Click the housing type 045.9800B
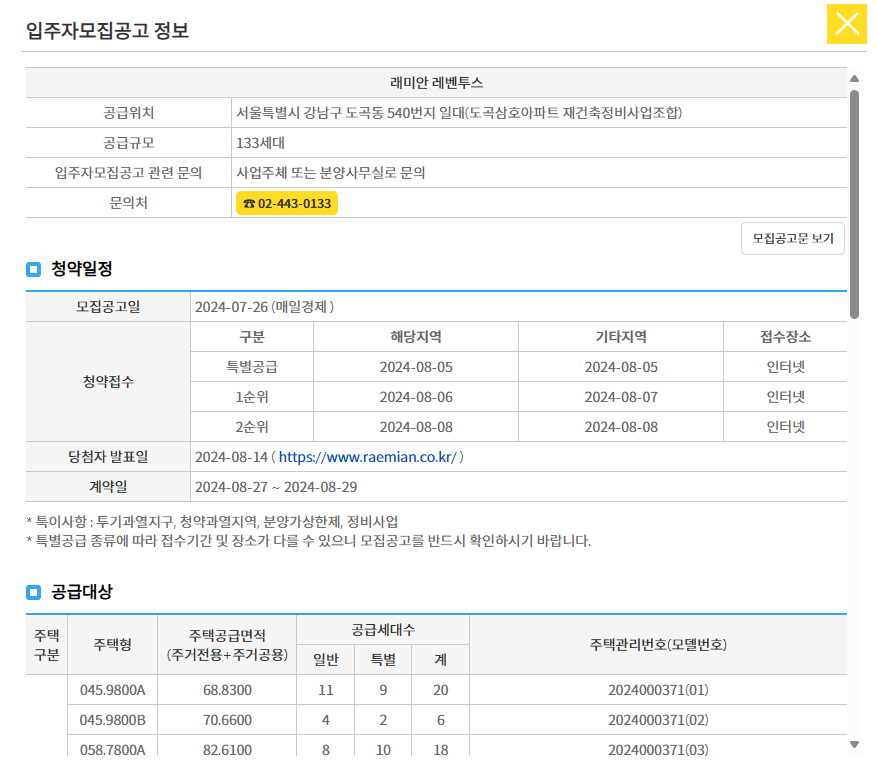Screen dimensions: 877x768 pyautogui.click(x=112, y=720)
